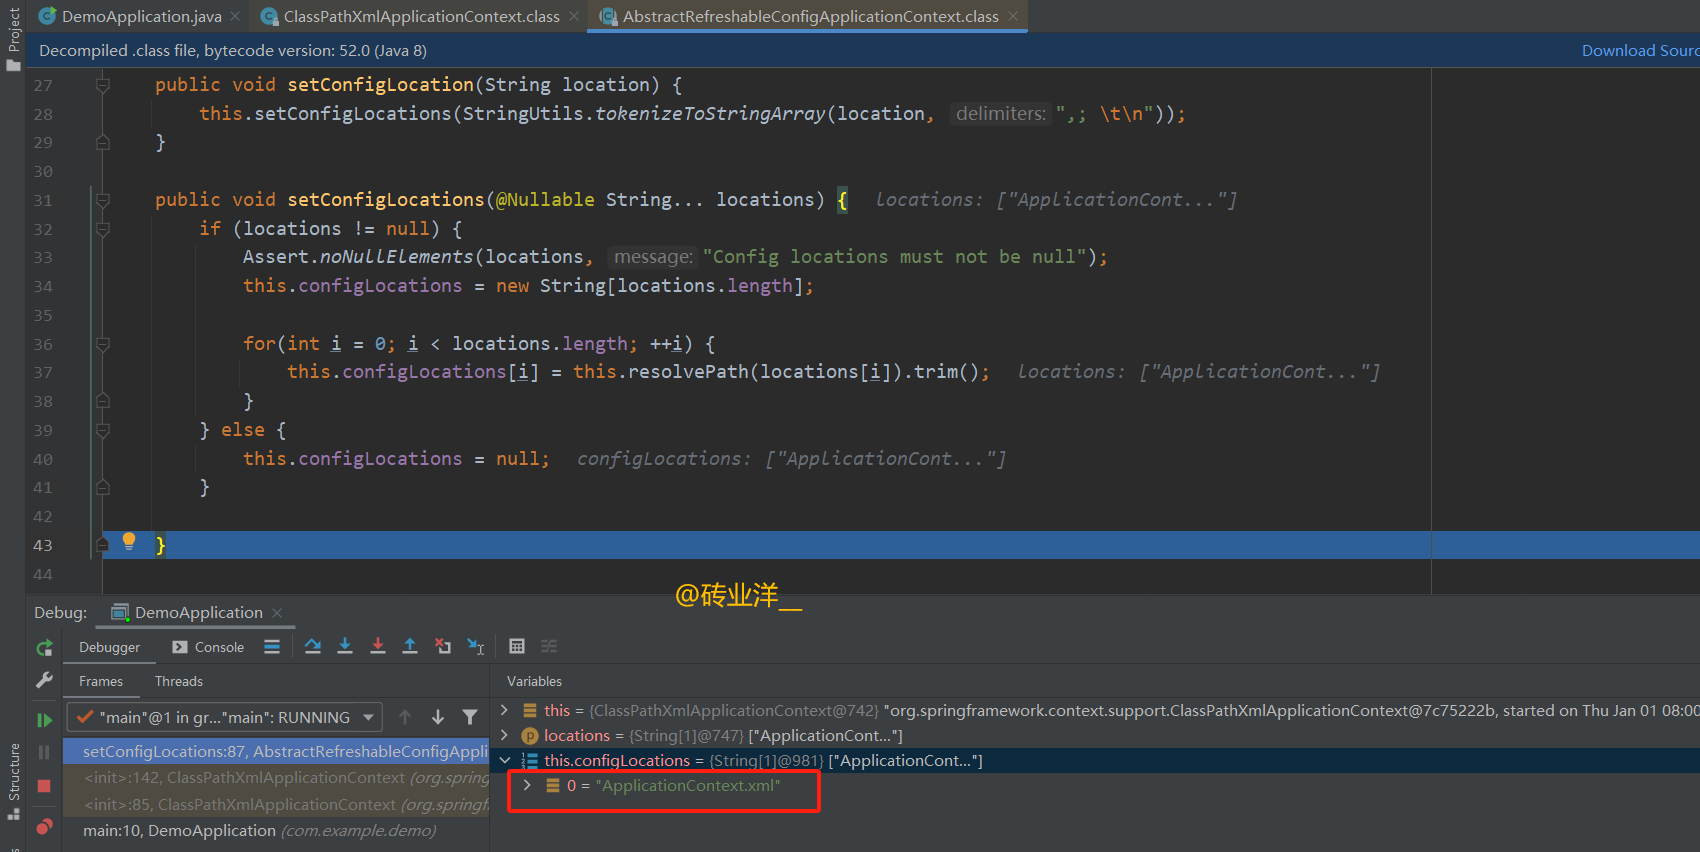The height and width of the screenshot is (852, 1700).
Task: Click the frames filter funnel icon
Action: coord(470,717)
